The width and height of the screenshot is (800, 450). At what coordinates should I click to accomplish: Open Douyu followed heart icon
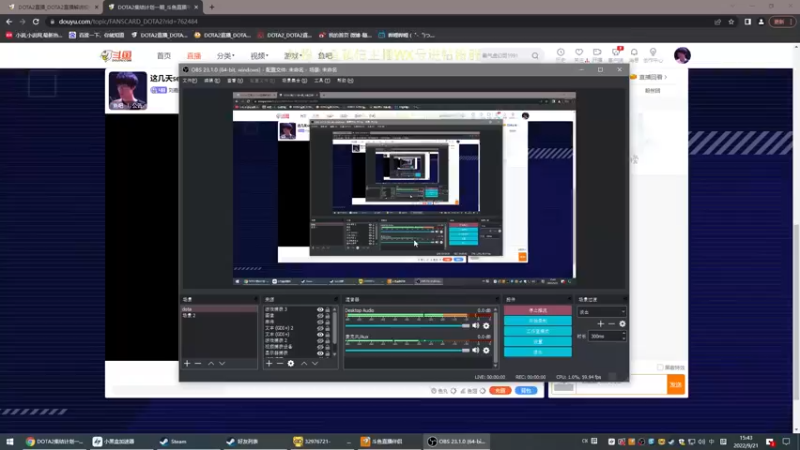579,52
